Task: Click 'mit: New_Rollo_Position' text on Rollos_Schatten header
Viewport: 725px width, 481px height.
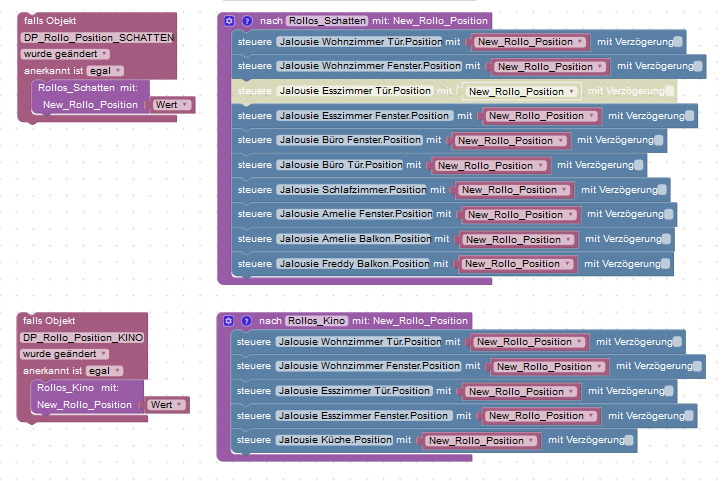Action: coord(430,21)
